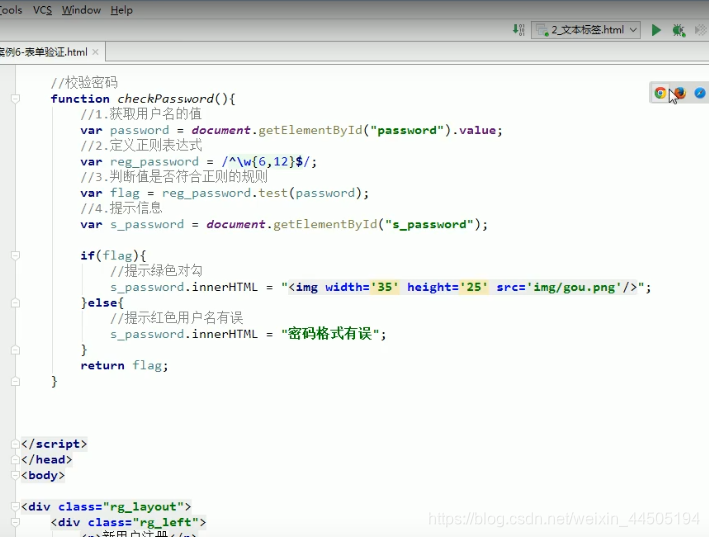Viewport: 709px width, 537px height.
Task: Click reg_password.test(password) call
Action: pos(262,193)
